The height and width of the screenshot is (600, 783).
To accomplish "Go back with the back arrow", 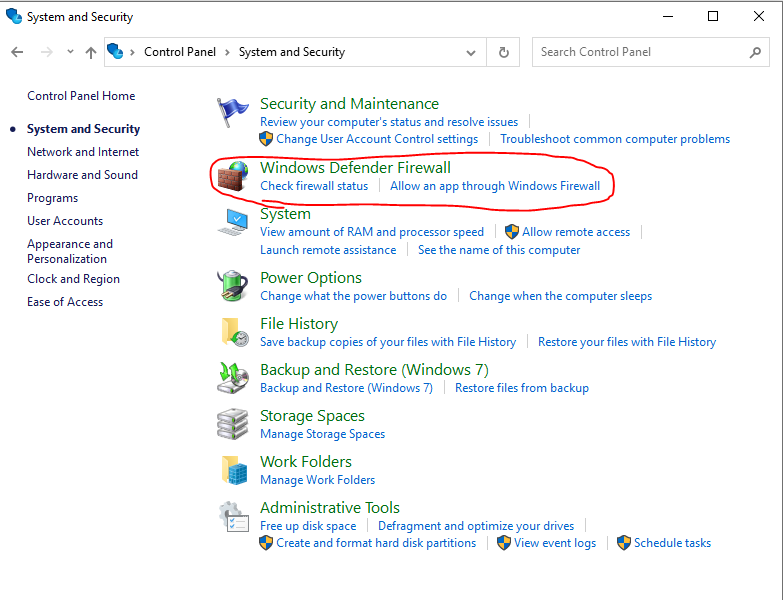I will pos(17,52).
